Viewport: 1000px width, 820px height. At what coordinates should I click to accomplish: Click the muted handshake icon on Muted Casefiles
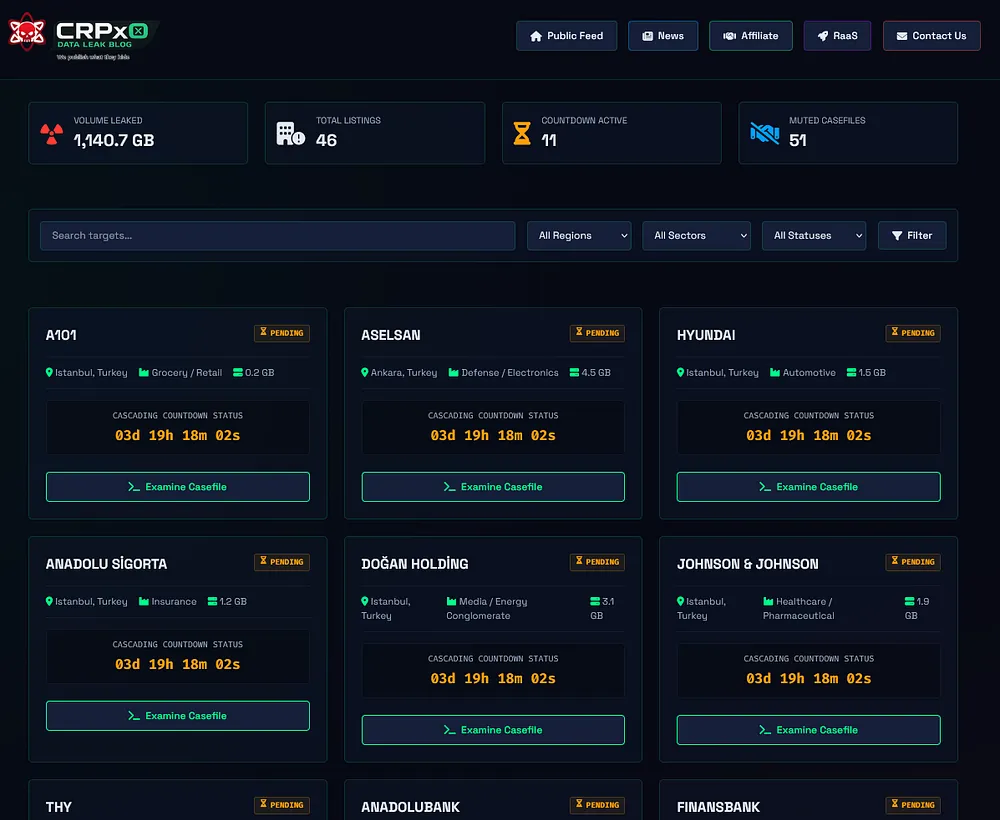tap(764, 133)
